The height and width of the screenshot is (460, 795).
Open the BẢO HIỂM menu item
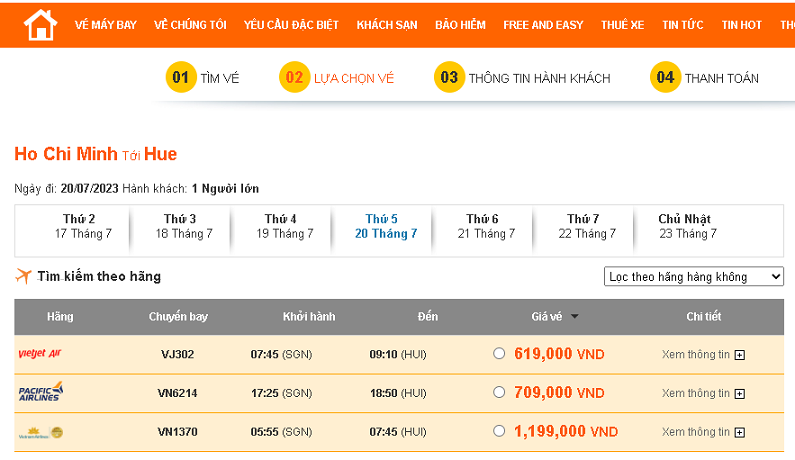tap(460, 25)
